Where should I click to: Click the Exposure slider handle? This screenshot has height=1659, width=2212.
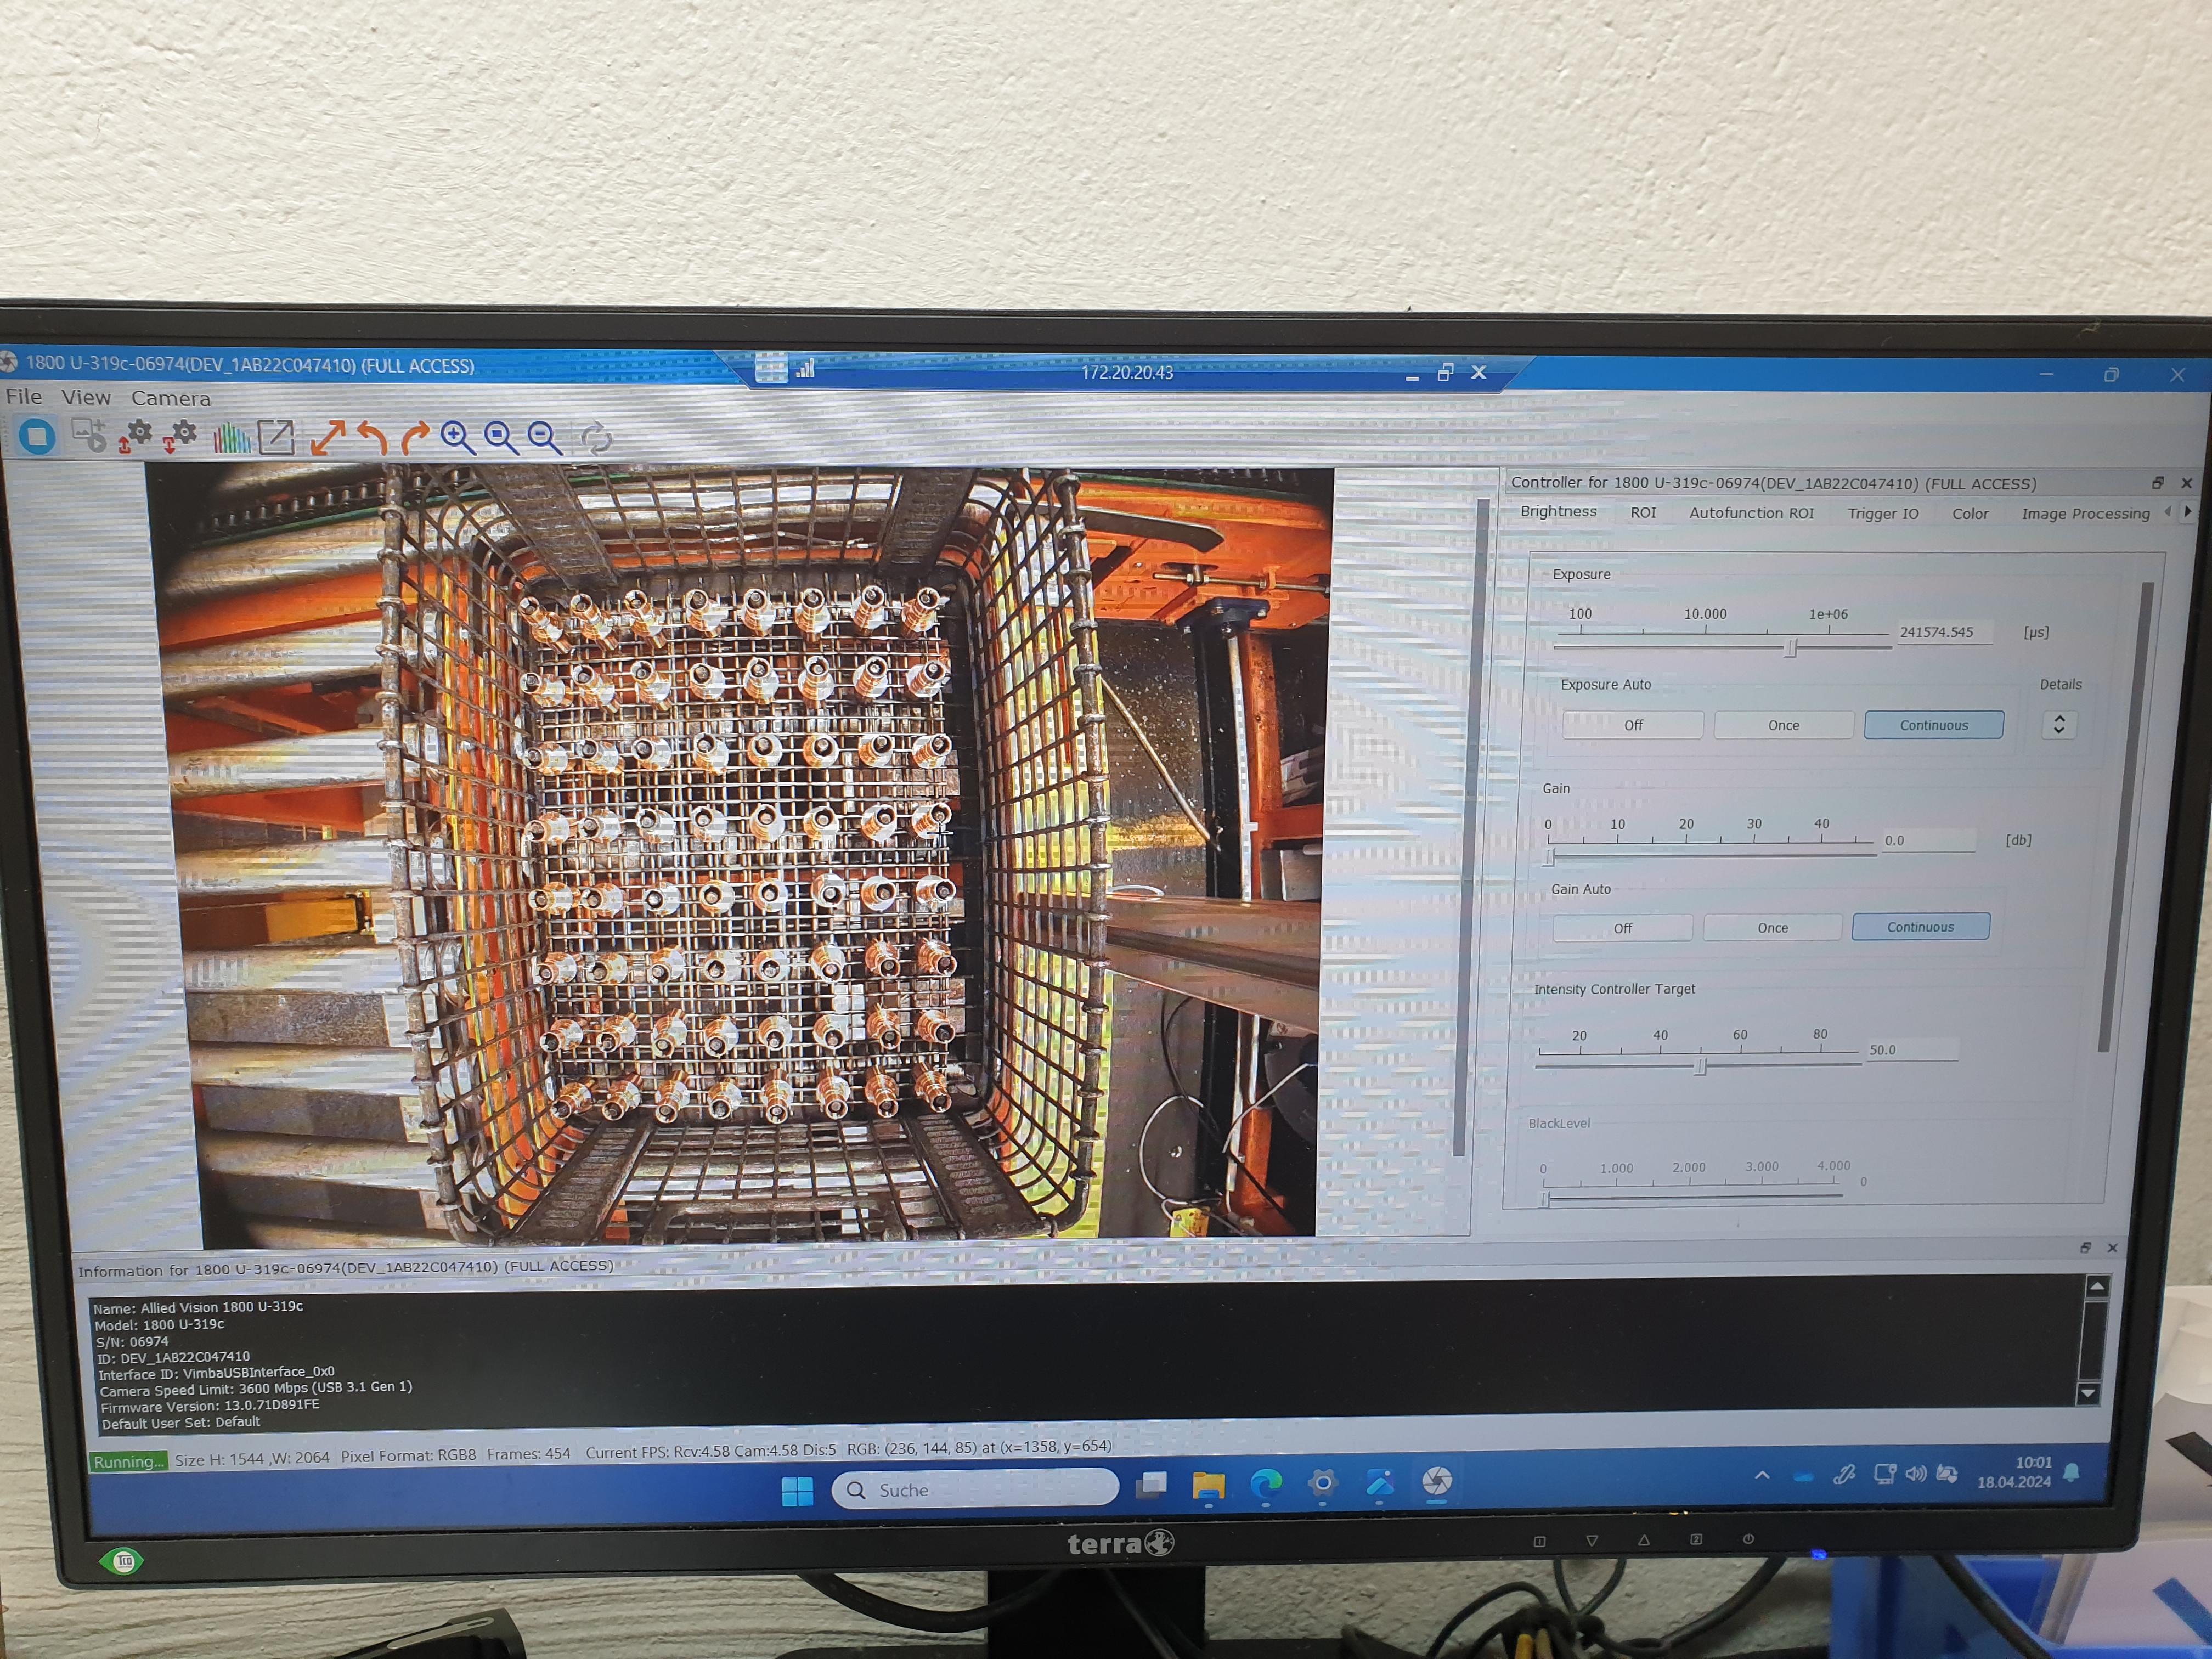1791,648
